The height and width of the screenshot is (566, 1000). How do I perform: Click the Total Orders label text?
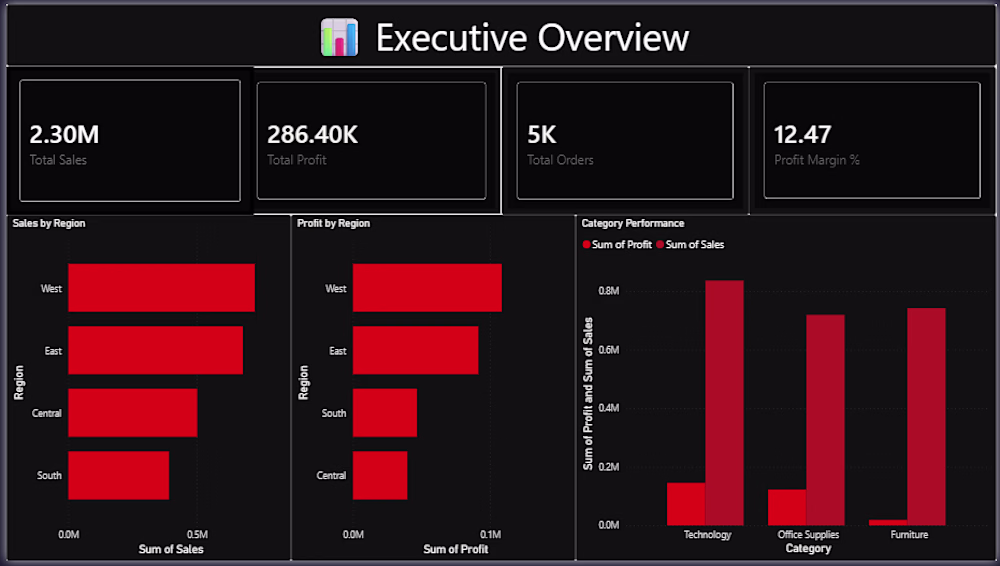point(560,160)
